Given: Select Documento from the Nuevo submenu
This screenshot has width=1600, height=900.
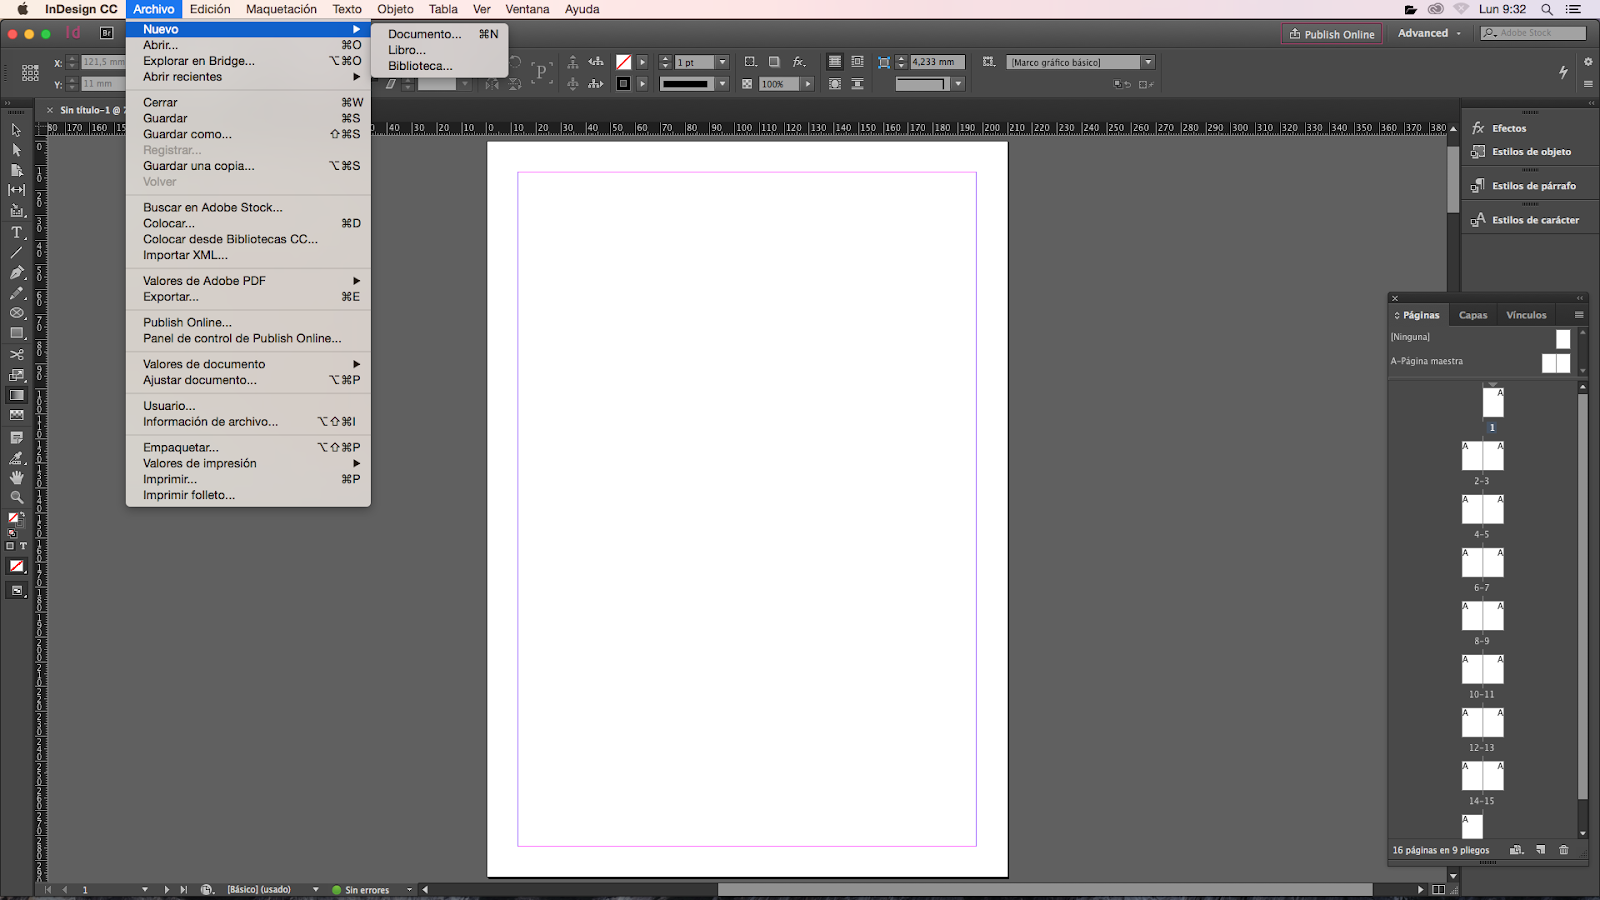Looking at the screenshot, I should coord(426,33).
